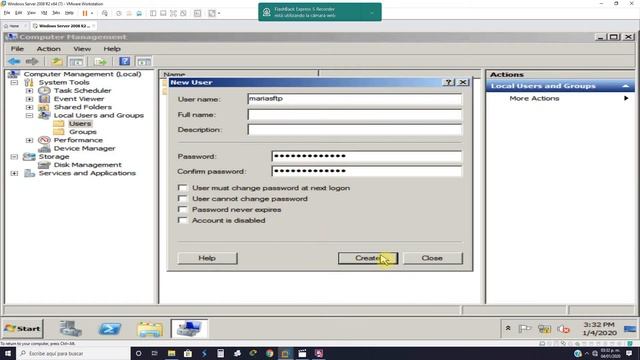Open More Actions submenu arrow
This screenshot has height=360, width=640.
626,98
